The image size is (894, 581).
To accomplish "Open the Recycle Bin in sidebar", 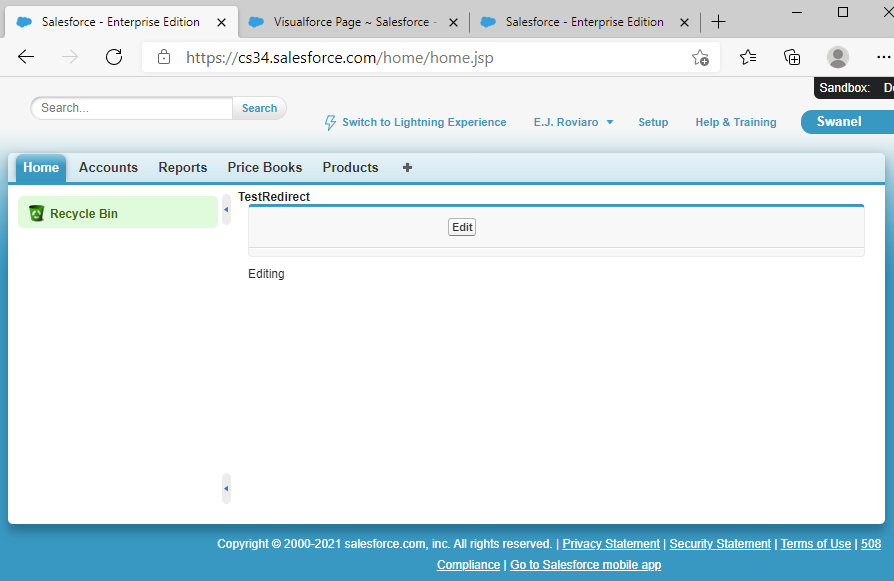I will coord(84,213).
